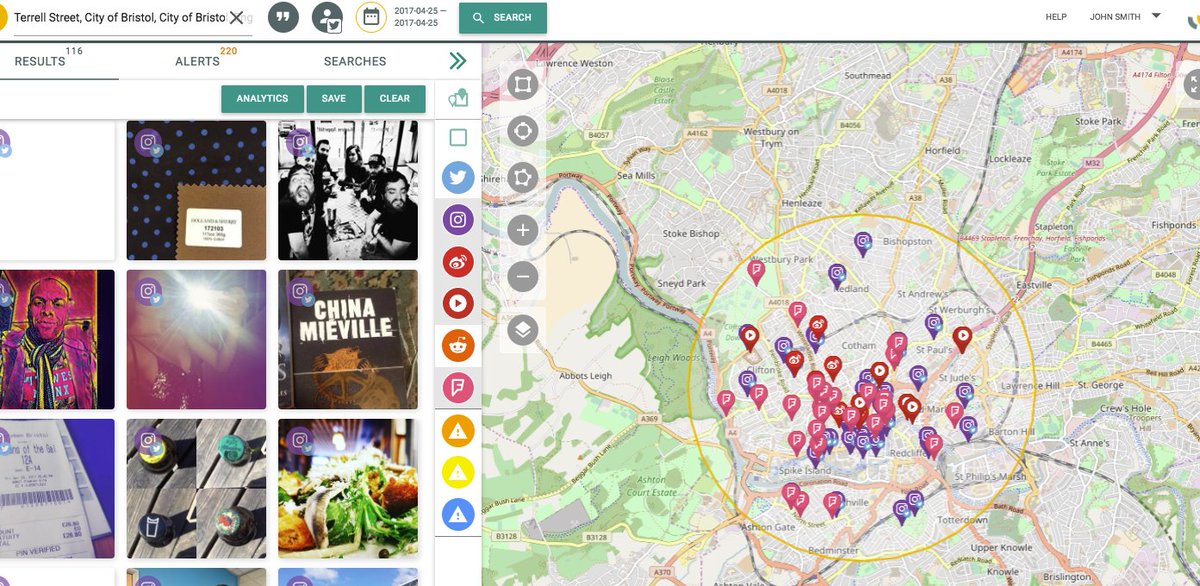The height and width of the screenshot is (586, 1200).
Task: Filter results by the Twitter source icon
Action: tap(457, 177)
